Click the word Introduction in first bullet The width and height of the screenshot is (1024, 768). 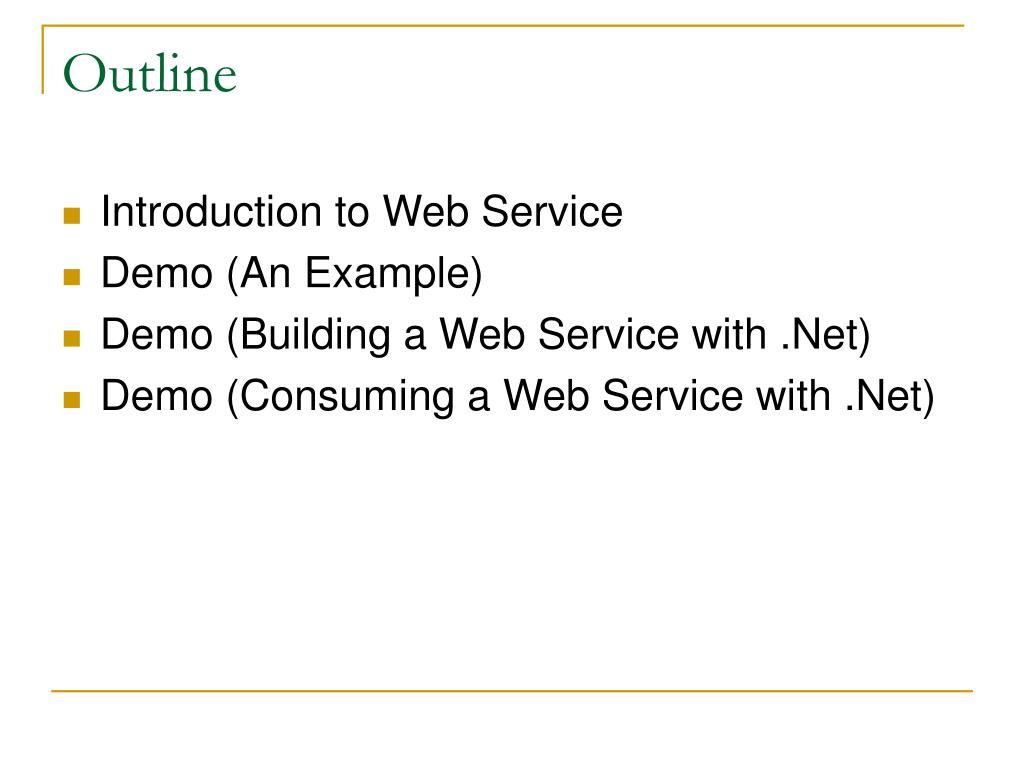point(211,212)
